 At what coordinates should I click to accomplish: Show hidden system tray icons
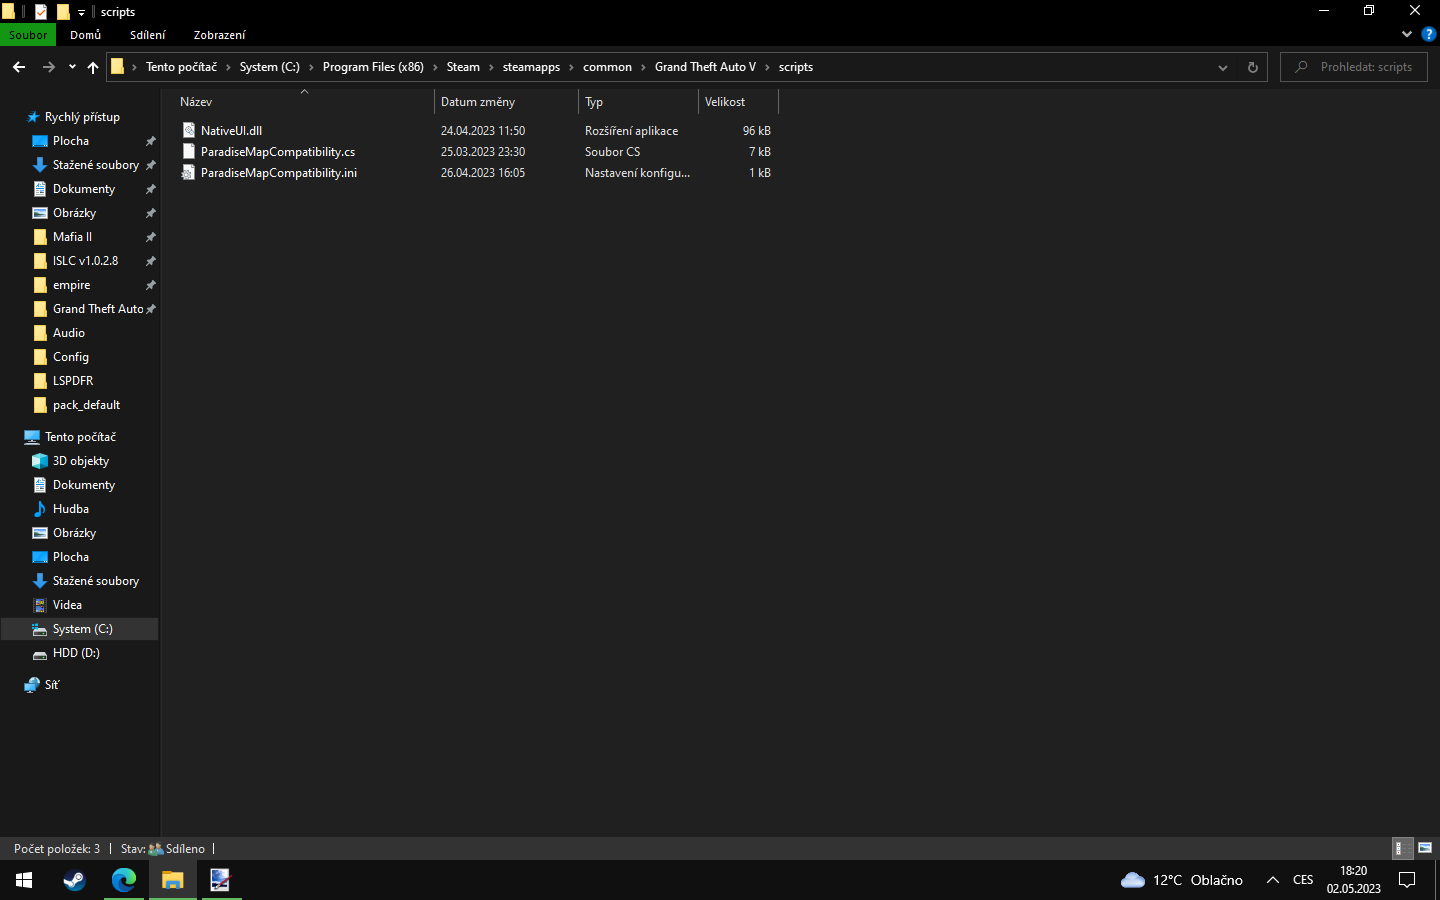pyautogui.click(x=1272, y=880)
